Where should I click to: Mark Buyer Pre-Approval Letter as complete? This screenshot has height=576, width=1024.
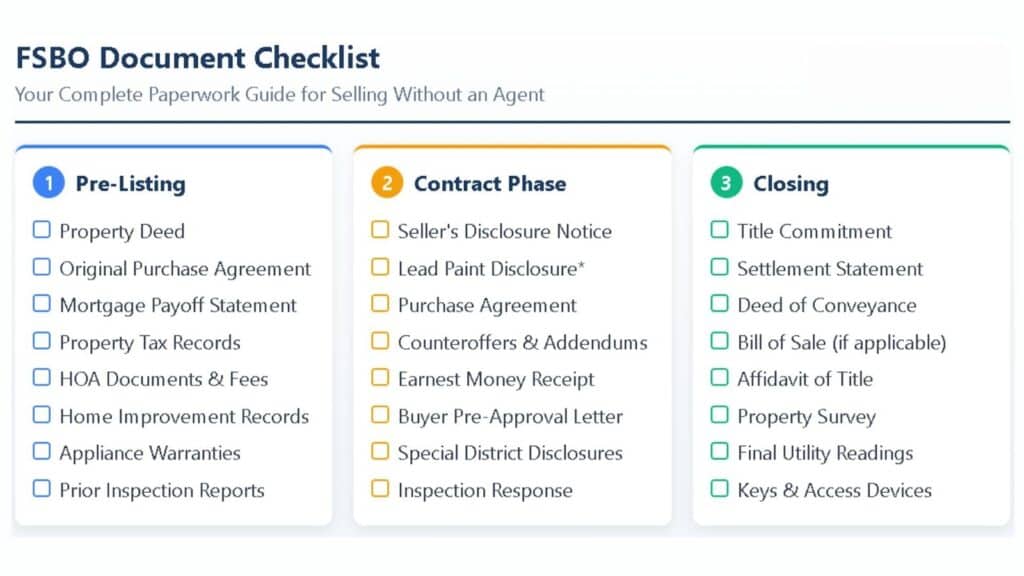click(x=380, y=415)
